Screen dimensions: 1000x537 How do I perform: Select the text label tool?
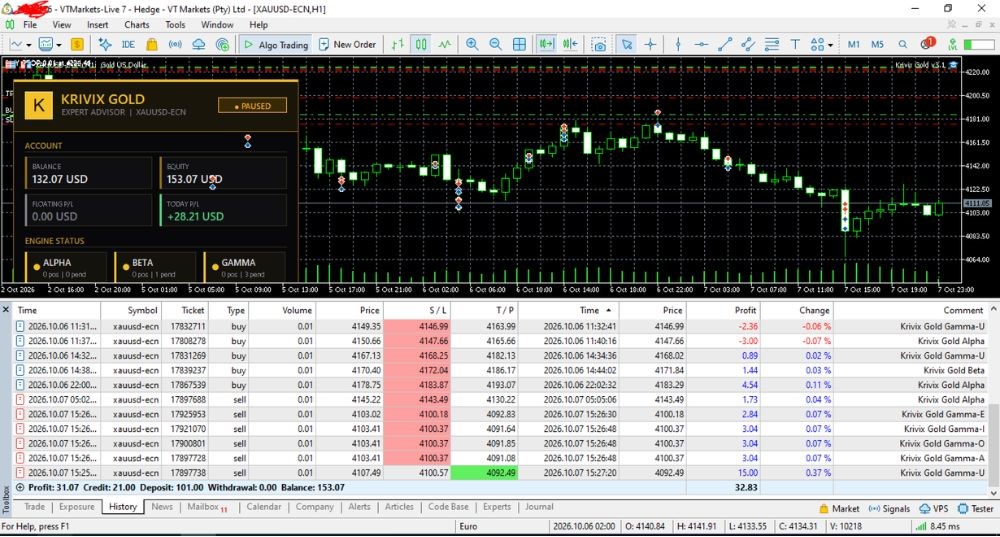pos(795,45)
